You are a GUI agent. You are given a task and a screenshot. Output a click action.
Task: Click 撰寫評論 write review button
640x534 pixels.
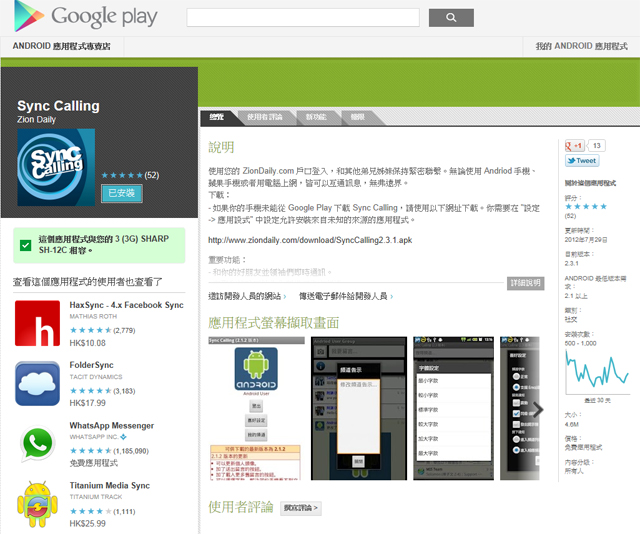[301, 508]
